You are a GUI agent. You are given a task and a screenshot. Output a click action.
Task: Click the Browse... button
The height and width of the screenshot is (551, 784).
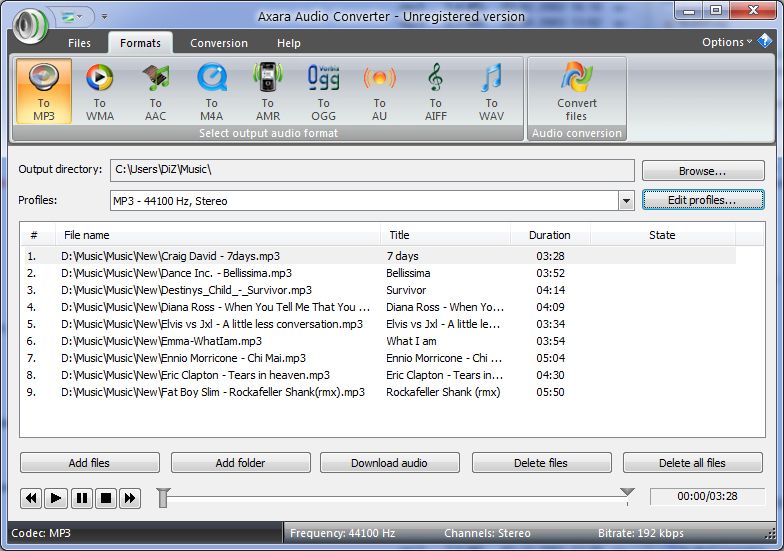pyautogui.click(x=703, y=171)
